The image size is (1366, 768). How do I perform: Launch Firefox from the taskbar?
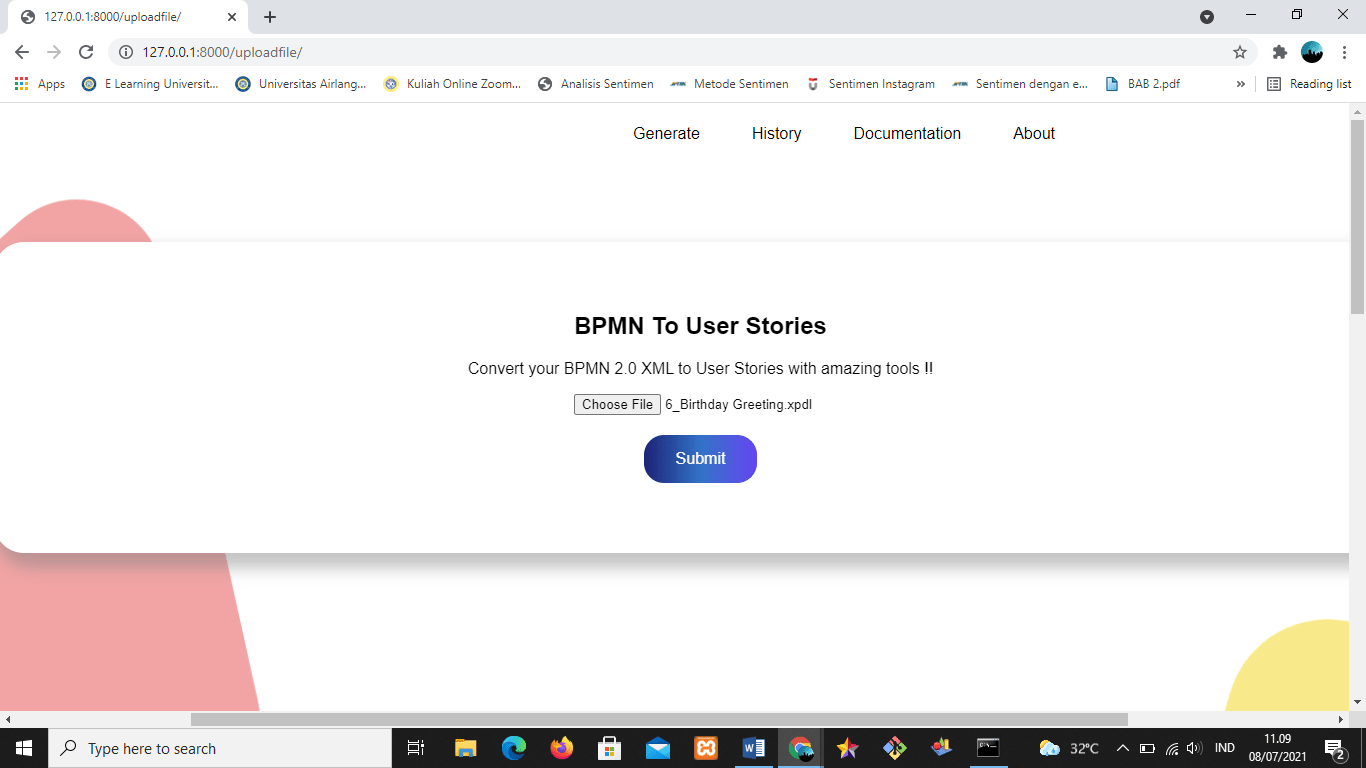[x=562, y=748]
